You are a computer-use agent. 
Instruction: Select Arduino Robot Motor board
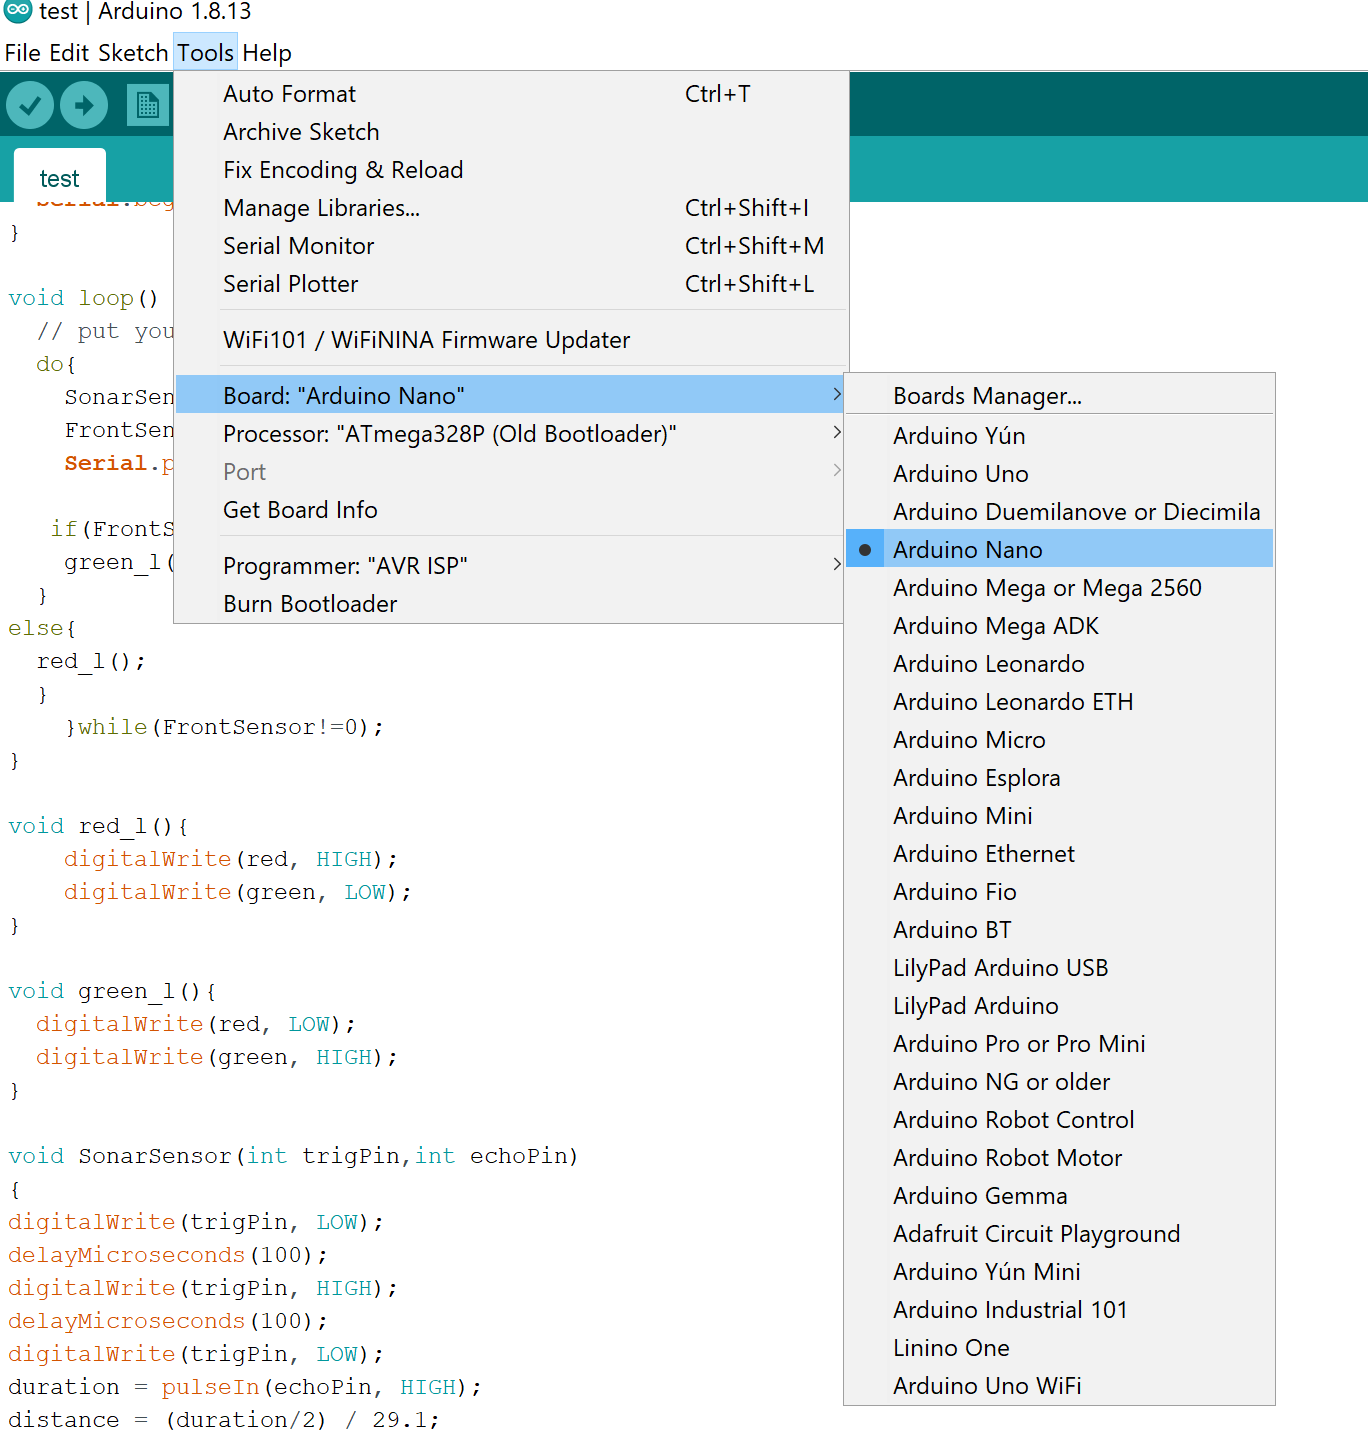click(1059, 1157)
